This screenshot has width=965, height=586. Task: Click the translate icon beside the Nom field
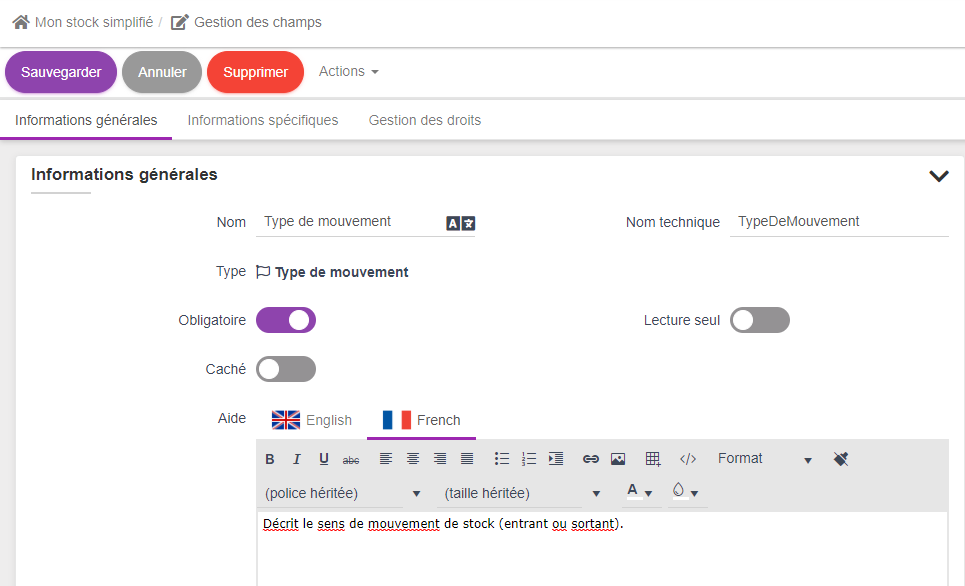460,223
